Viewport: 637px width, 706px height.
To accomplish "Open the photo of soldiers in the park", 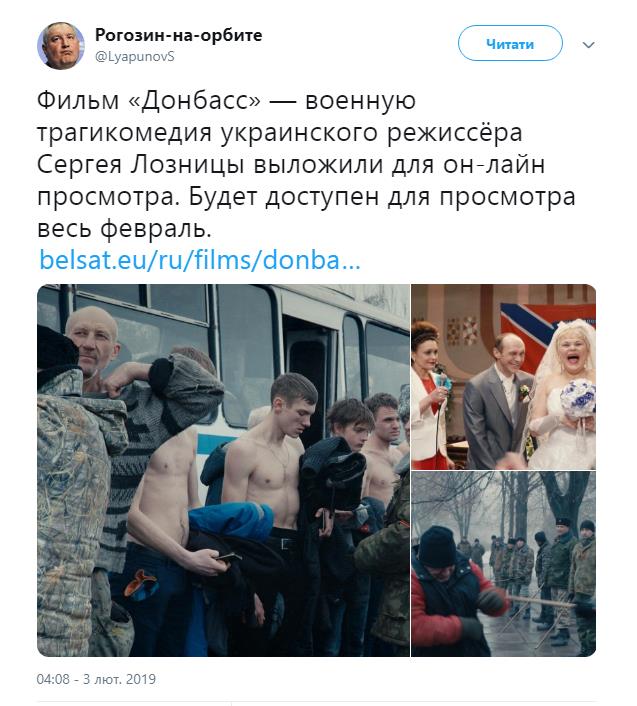I will [504, 564].
